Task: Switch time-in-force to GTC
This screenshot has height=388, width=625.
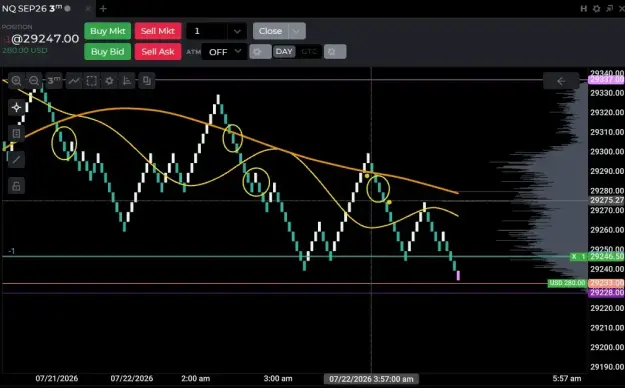Action: pyautogui.click(x=309, y=51)
